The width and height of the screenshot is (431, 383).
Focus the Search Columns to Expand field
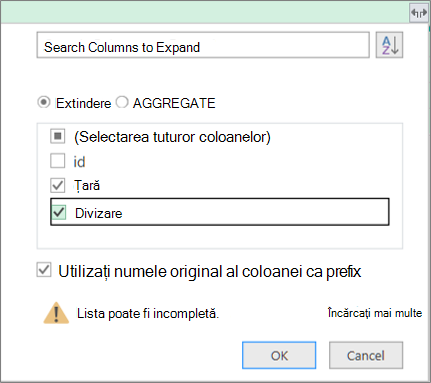(203, 45)
